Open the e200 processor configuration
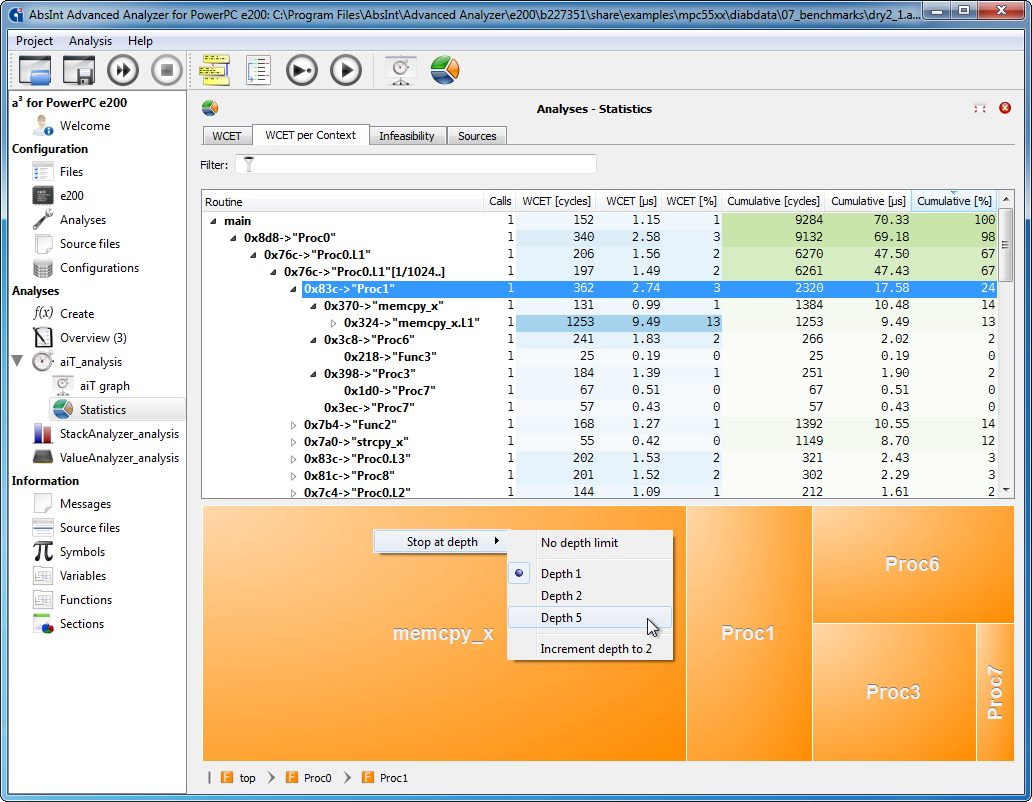1032x802 pixels. (x=71, y=195)
